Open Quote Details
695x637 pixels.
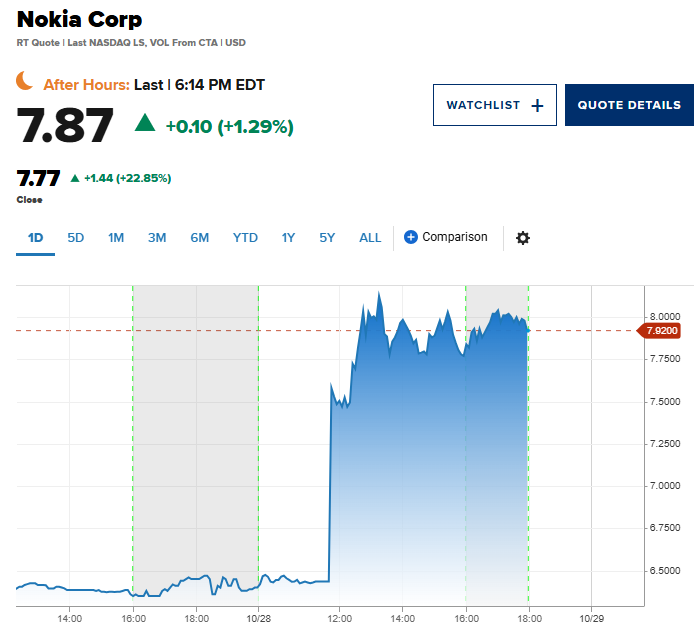pyautogui.click(x=629, y=106)
